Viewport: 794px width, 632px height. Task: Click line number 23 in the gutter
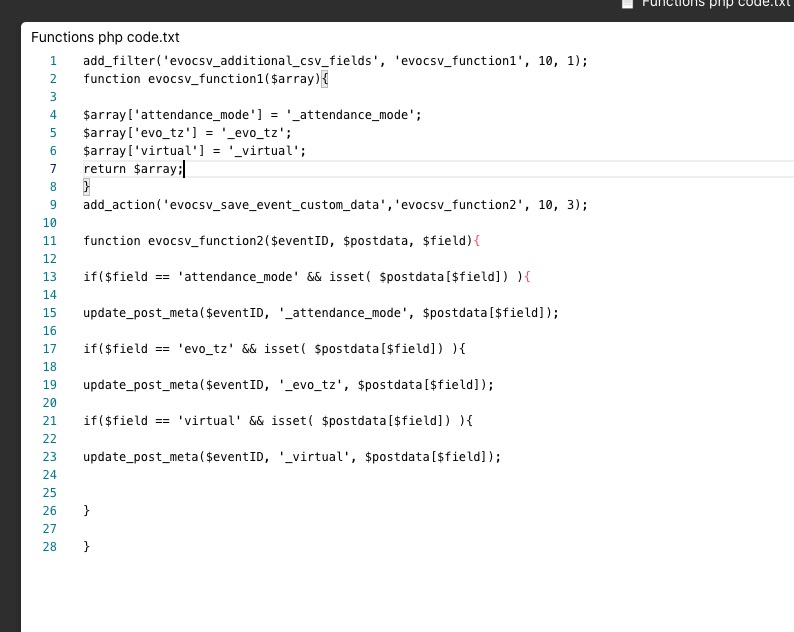click(50, 457)
